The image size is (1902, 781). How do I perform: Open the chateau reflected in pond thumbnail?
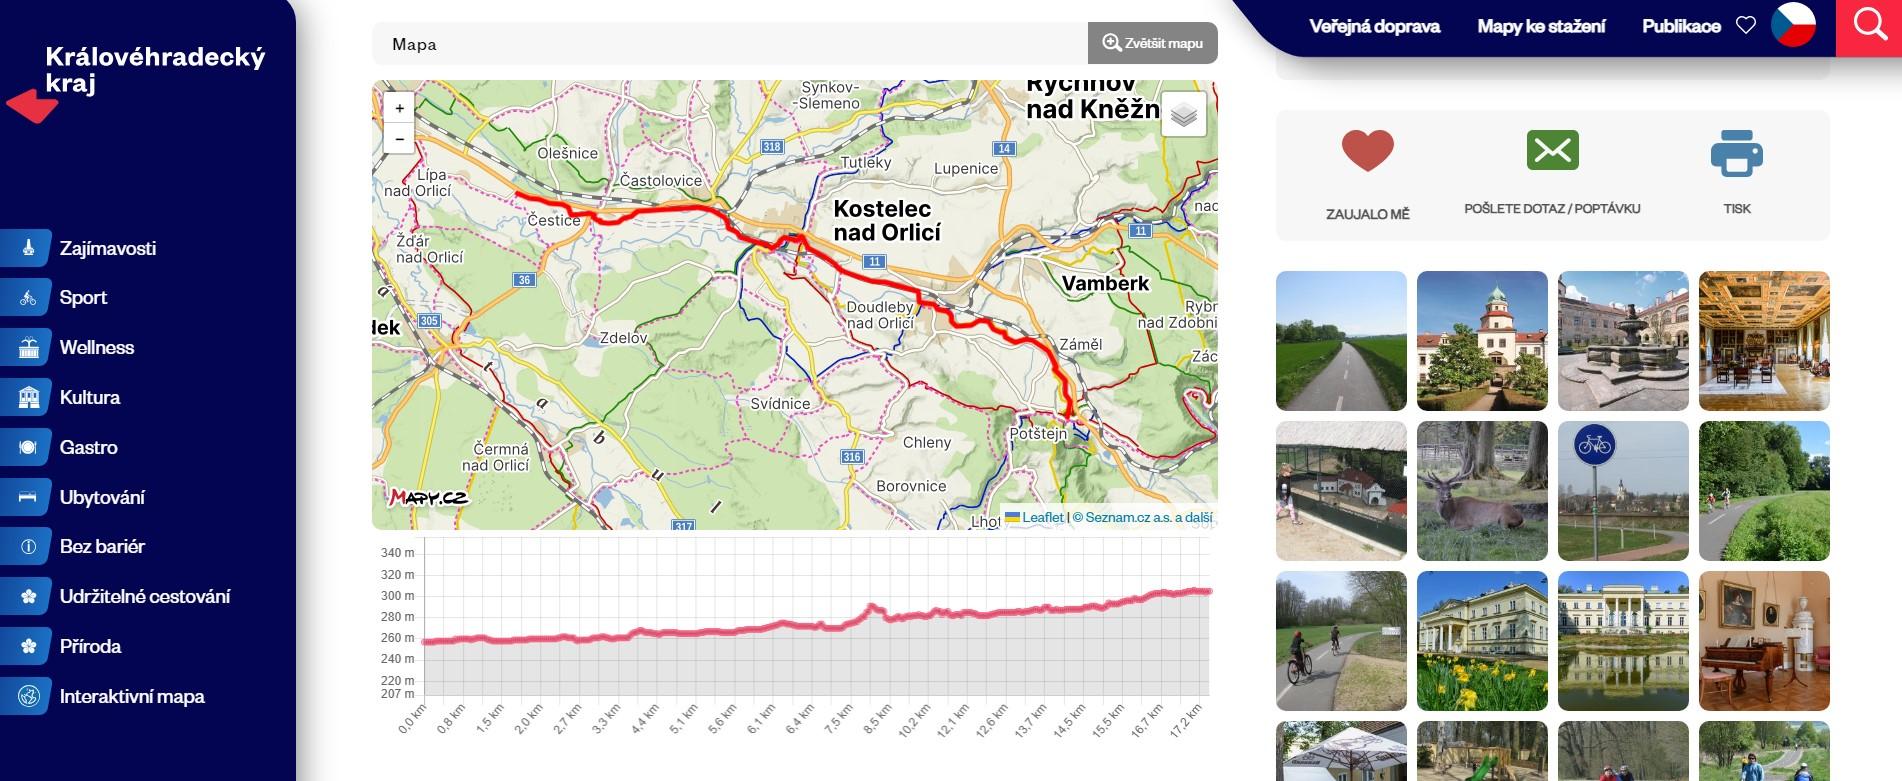click(1623, 641)
